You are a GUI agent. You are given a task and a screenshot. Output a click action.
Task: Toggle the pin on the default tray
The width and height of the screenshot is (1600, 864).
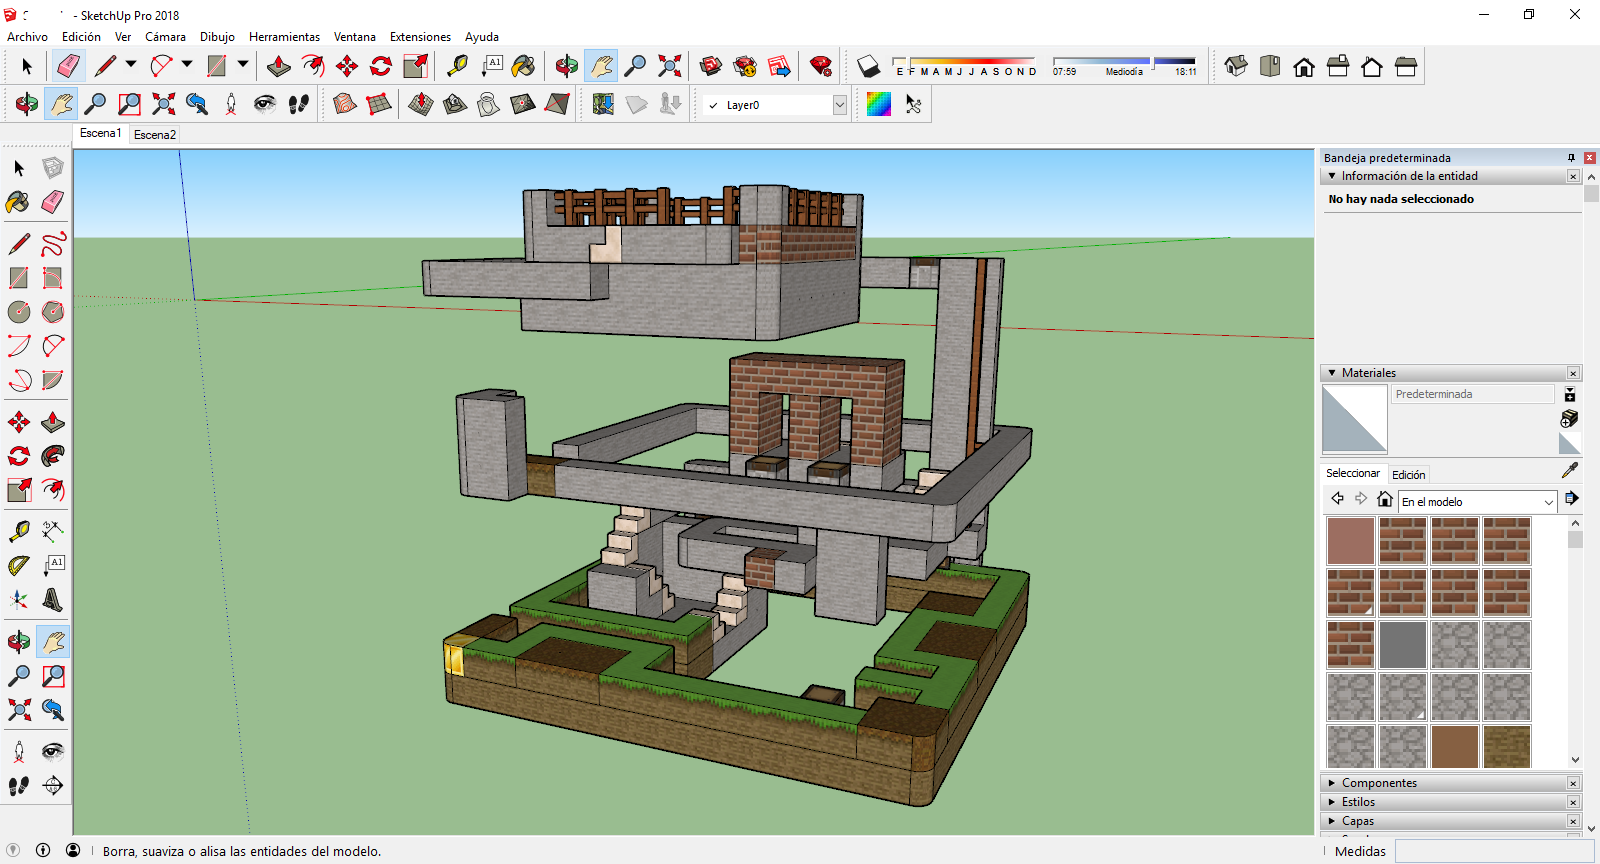[x=1571, y=158]
